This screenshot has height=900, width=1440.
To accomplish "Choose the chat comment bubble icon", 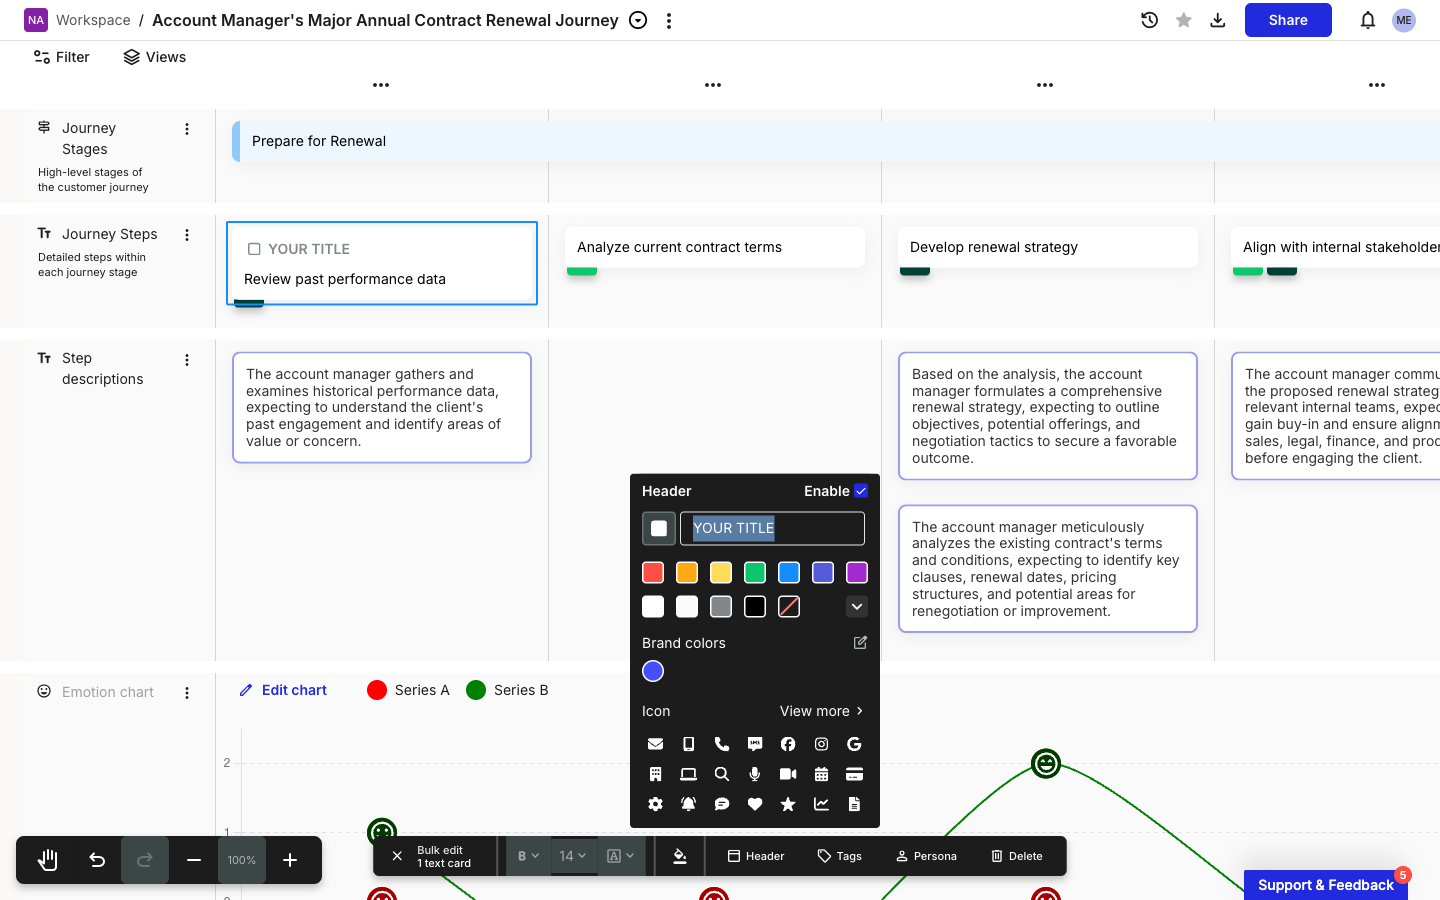I will (x=722, y=804).
